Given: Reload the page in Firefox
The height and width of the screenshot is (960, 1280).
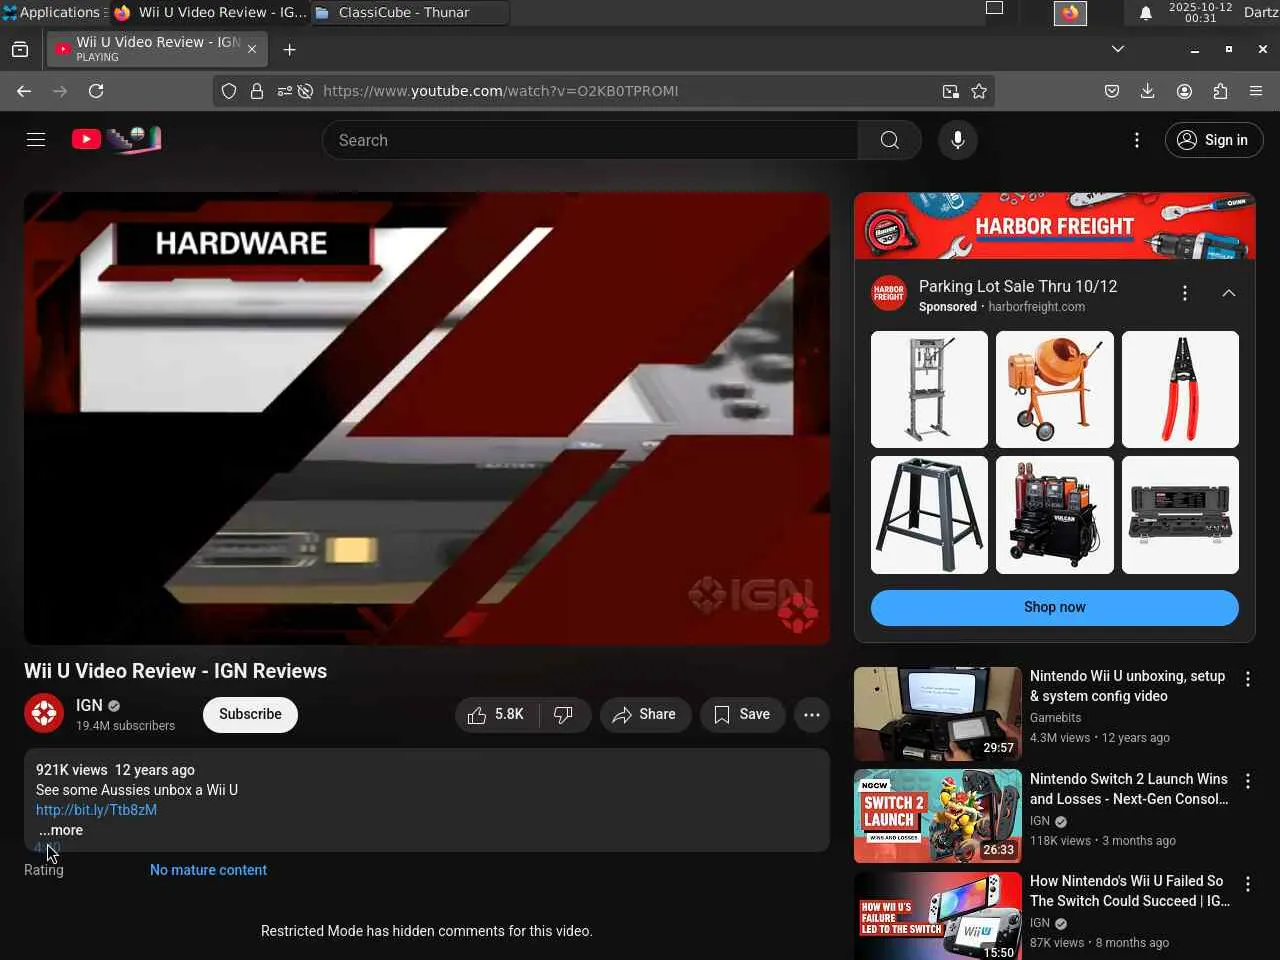Looking at the screenshot, I should click(96, 91).
